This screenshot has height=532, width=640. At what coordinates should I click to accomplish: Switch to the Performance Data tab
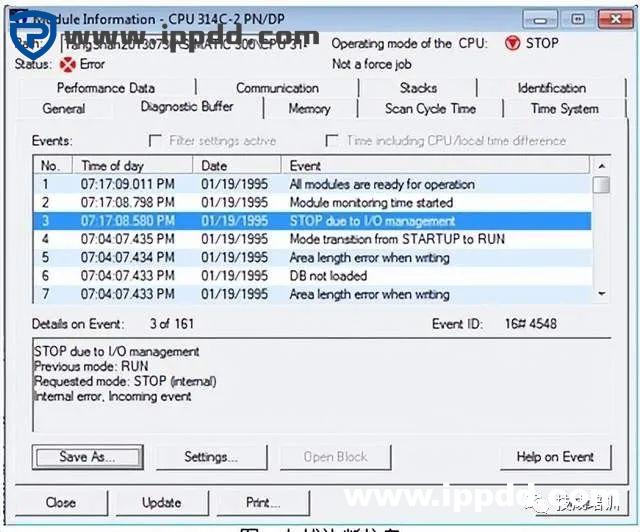pos(106,88)
